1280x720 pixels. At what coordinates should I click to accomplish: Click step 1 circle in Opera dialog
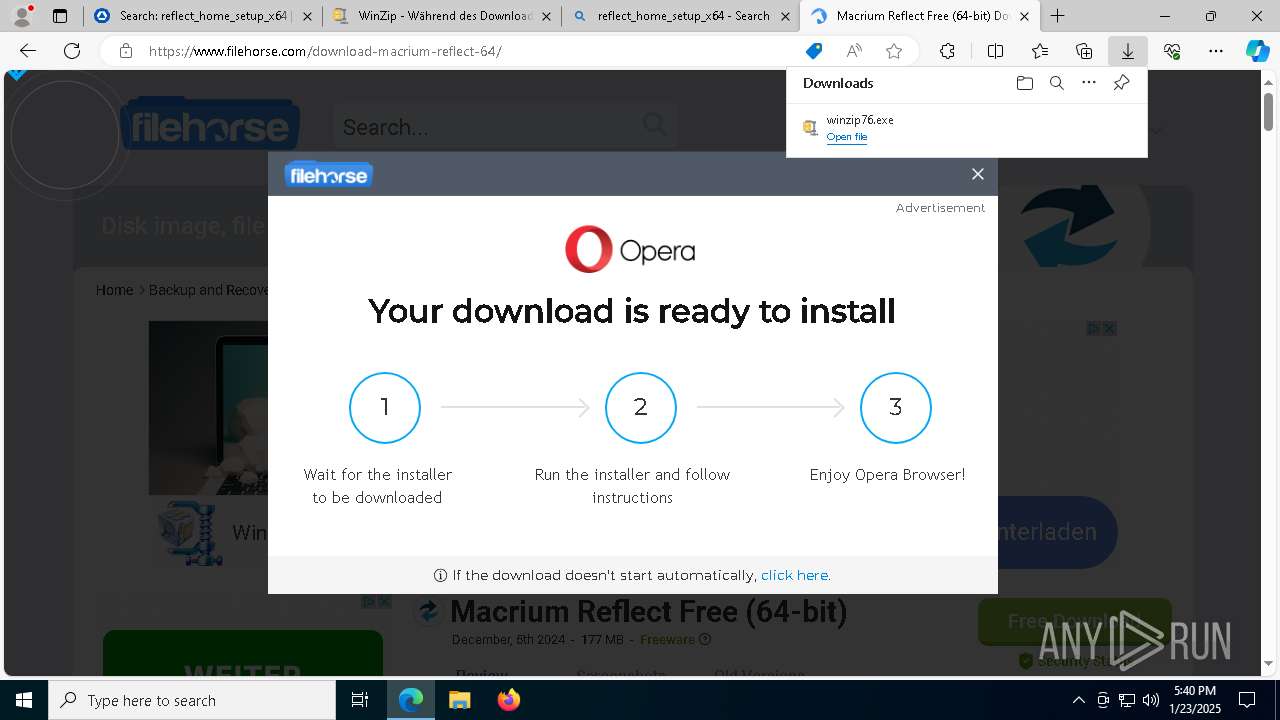(x=385, y=407)
